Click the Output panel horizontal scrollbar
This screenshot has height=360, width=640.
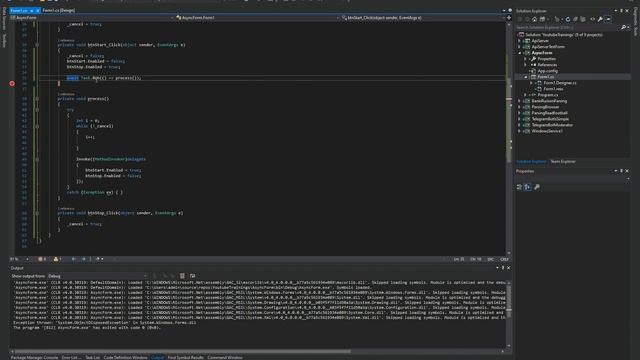click(182, 351)
